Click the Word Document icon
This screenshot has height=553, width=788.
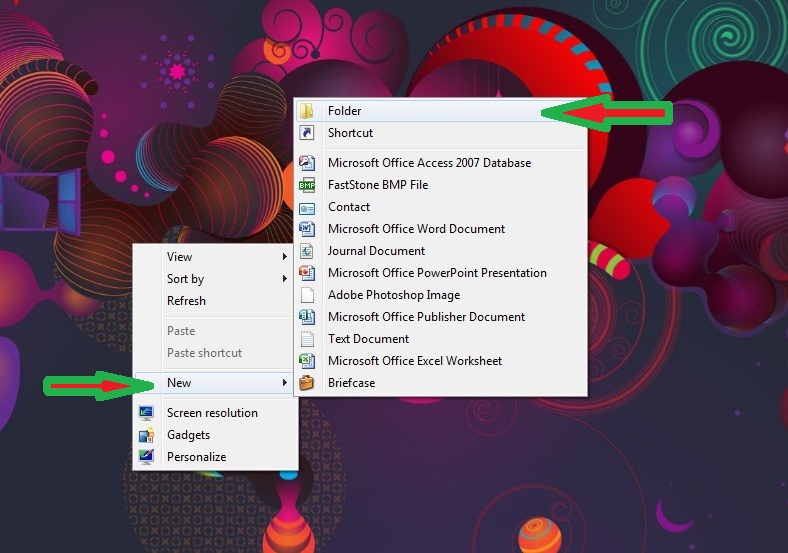307,229
